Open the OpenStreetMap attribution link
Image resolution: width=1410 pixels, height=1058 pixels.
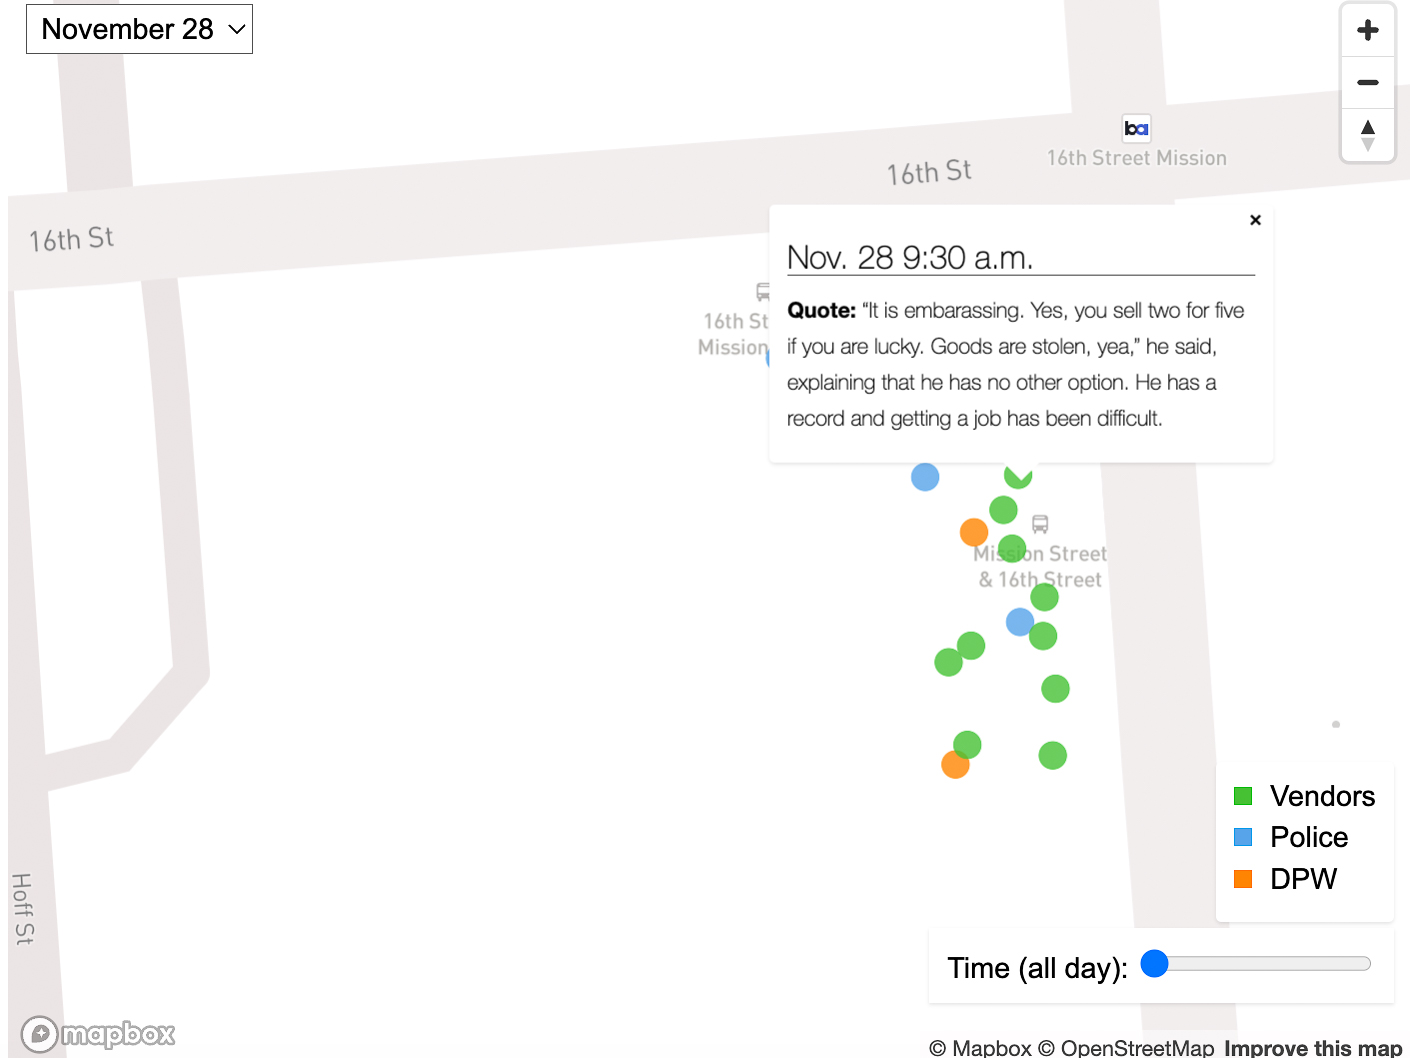(1125, 1047)
